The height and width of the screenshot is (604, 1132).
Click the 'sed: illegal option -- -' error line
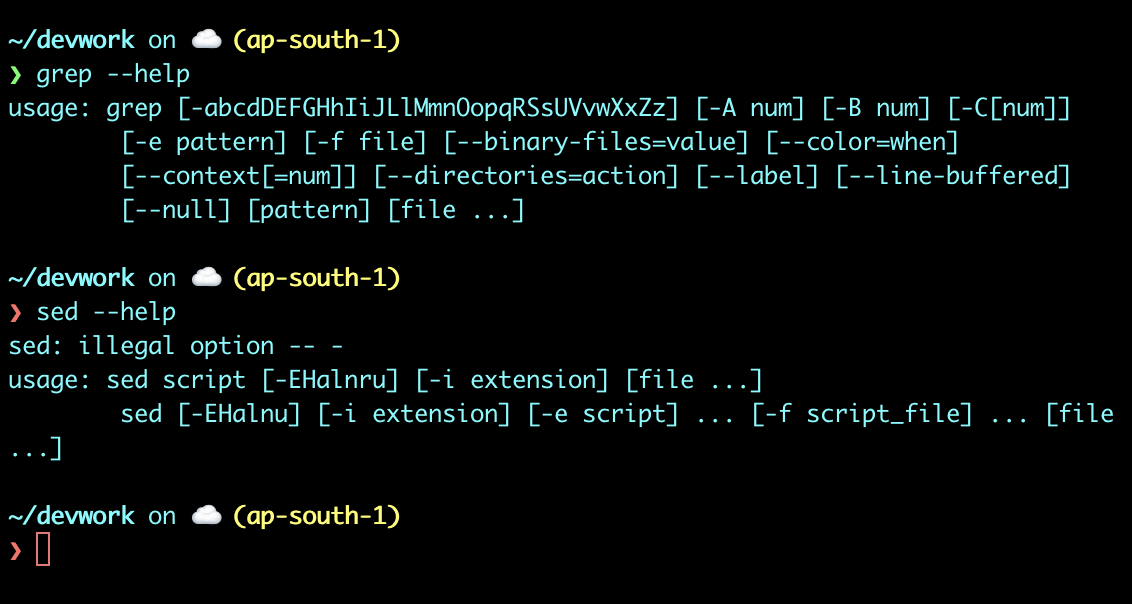pyautogui.click(x=175, y=346)
